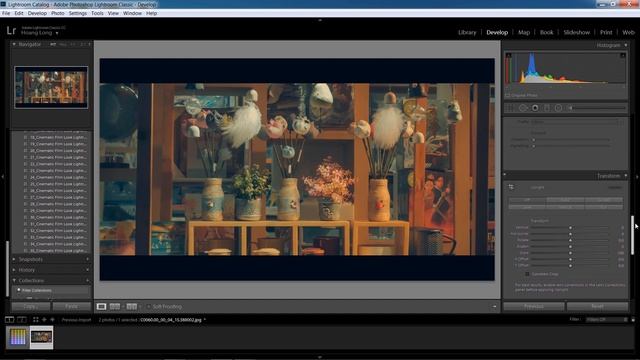
Task: Collapse the Navigator panel
Action: tap(14, 44)
